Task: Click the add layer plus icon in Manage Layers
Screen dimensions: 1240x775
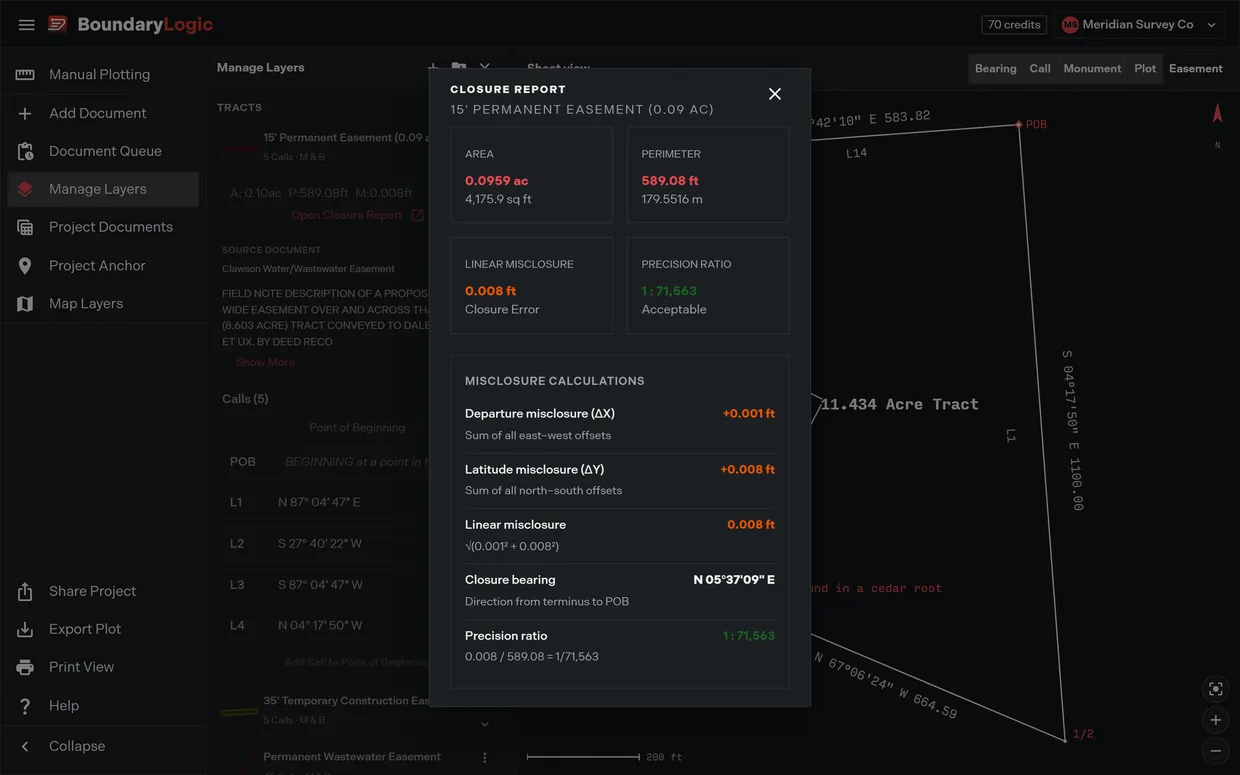Action: tap(433, 67)
